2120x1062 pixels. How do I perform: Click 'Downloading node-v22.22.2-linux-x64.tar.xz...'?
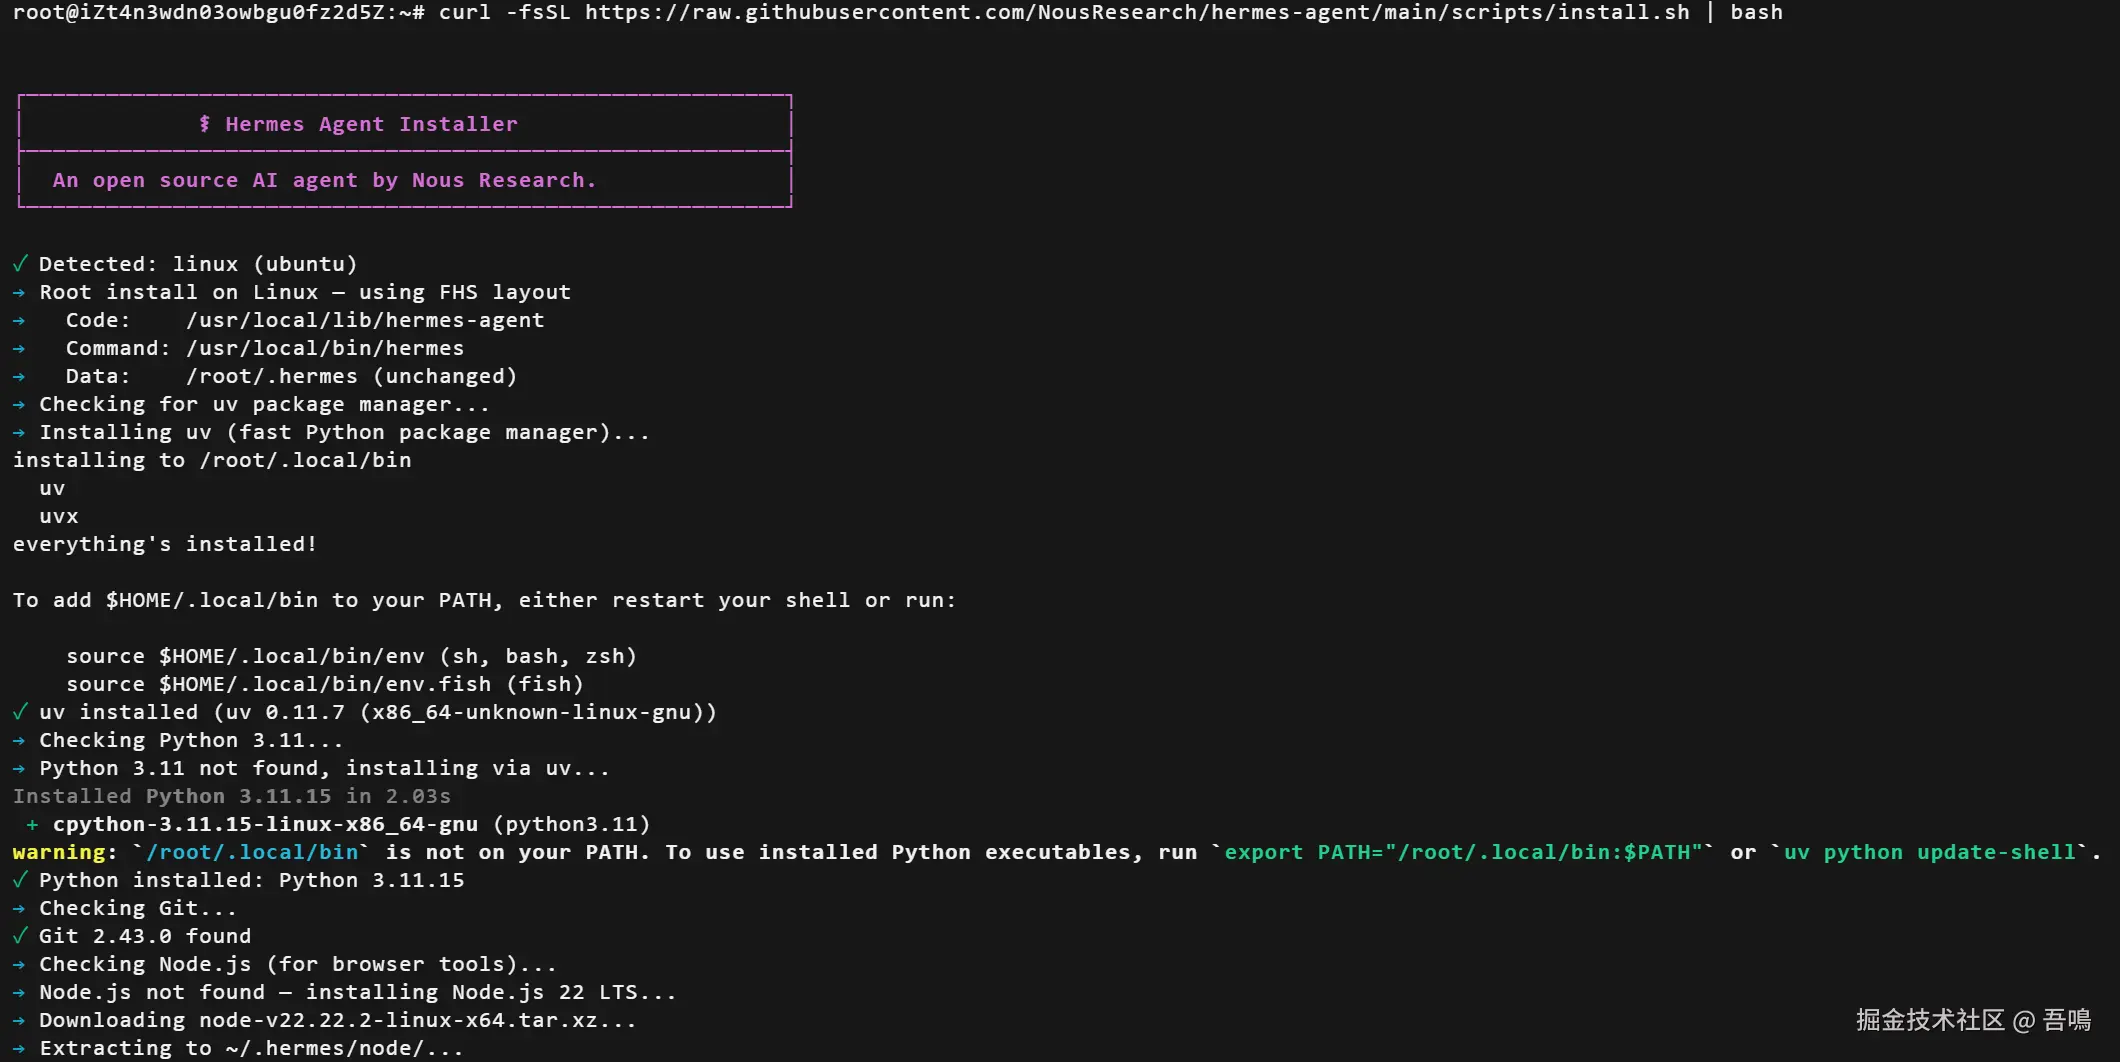click(x=338, y=1020)
